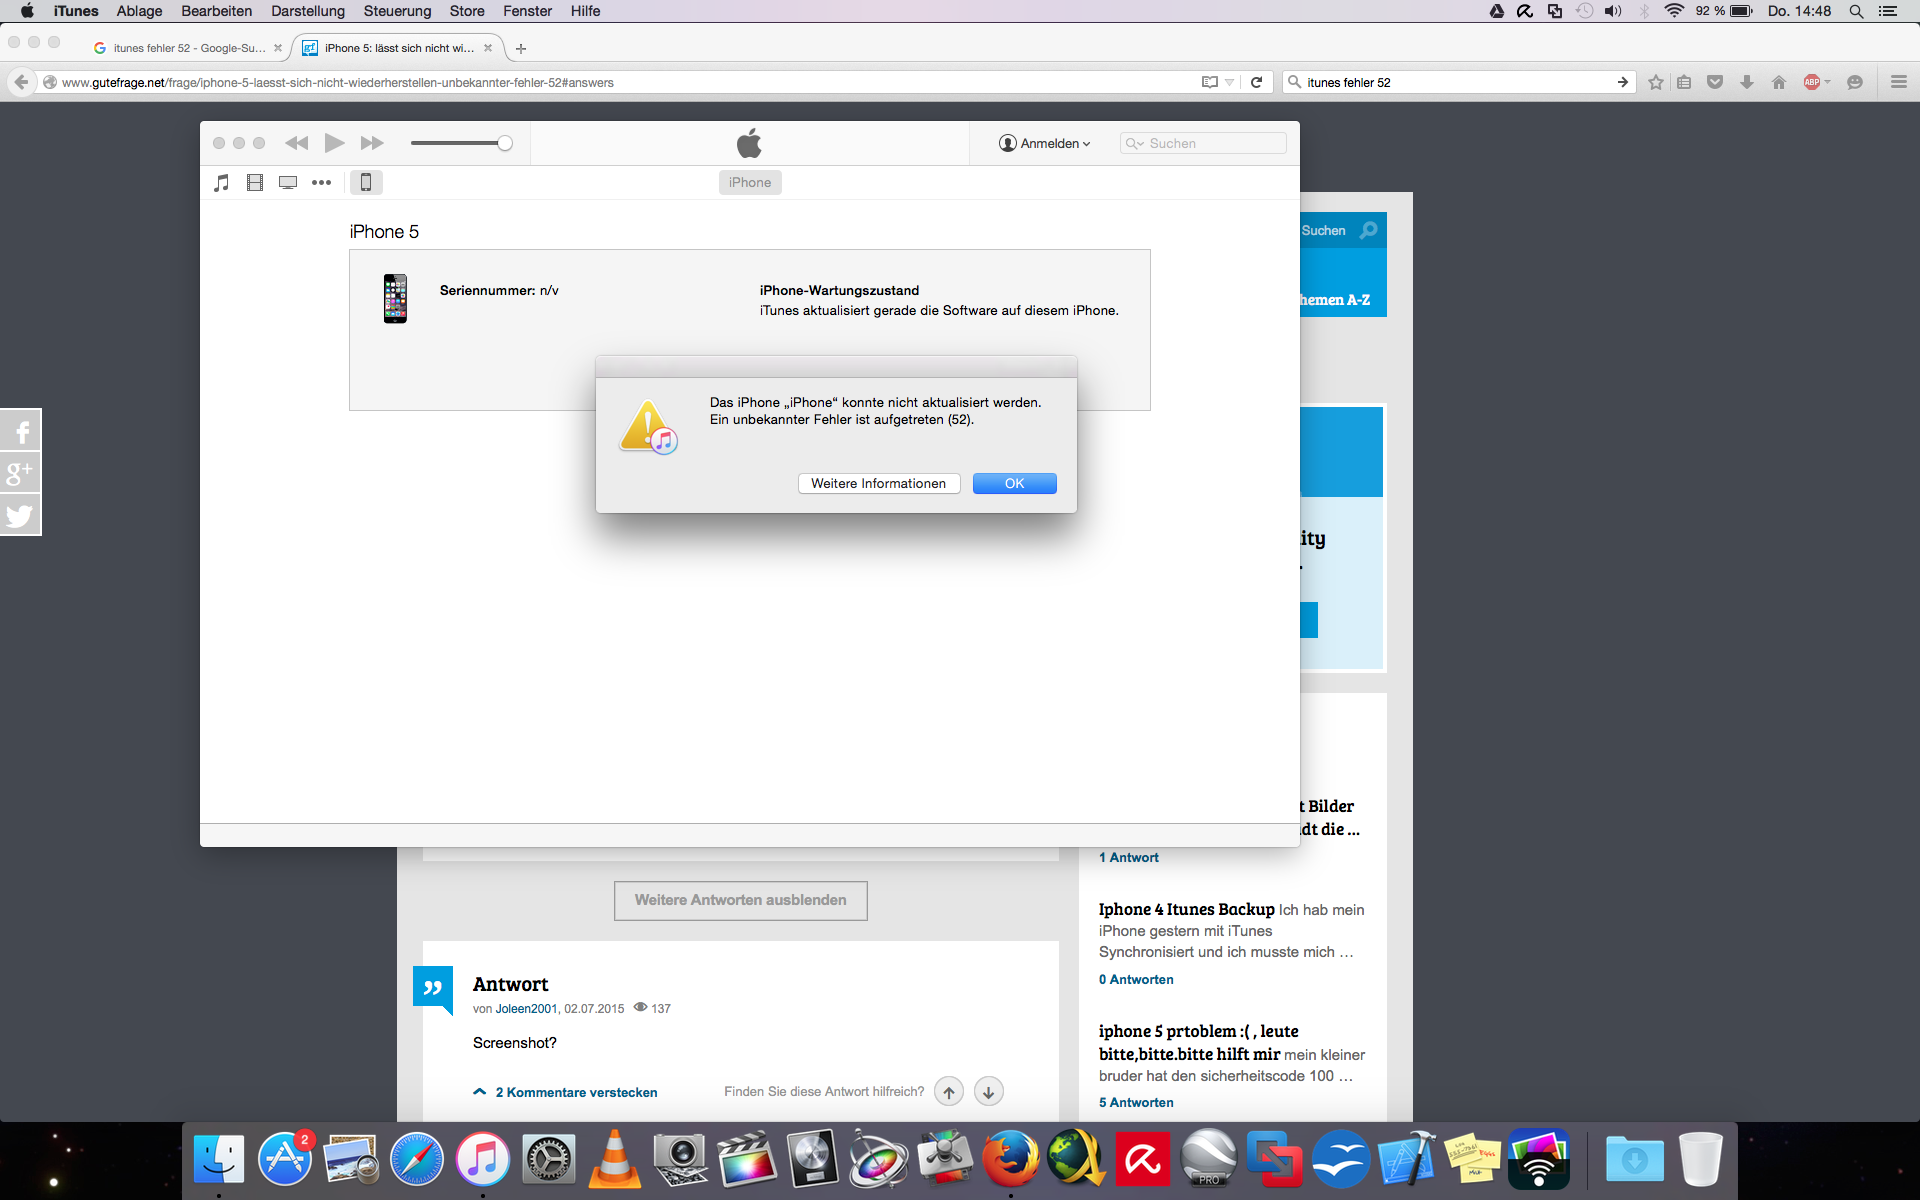Image resolution: width=1920 pixels, height=1200 pixels.
Task: Downvote the answer by Joleen2001
Action: (988, 1092)
